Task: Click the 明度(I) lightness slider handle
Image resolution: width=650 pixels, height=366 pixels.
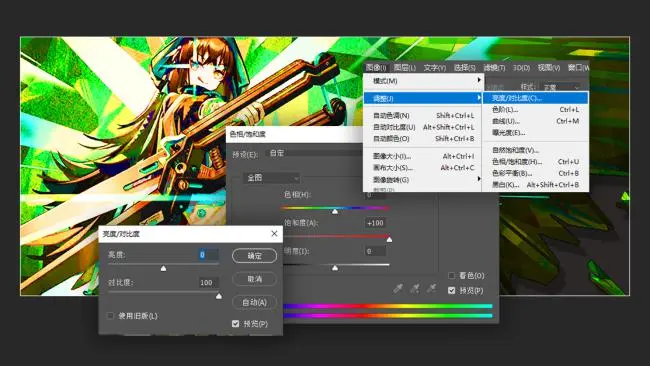Action: [x=335, y=268]
